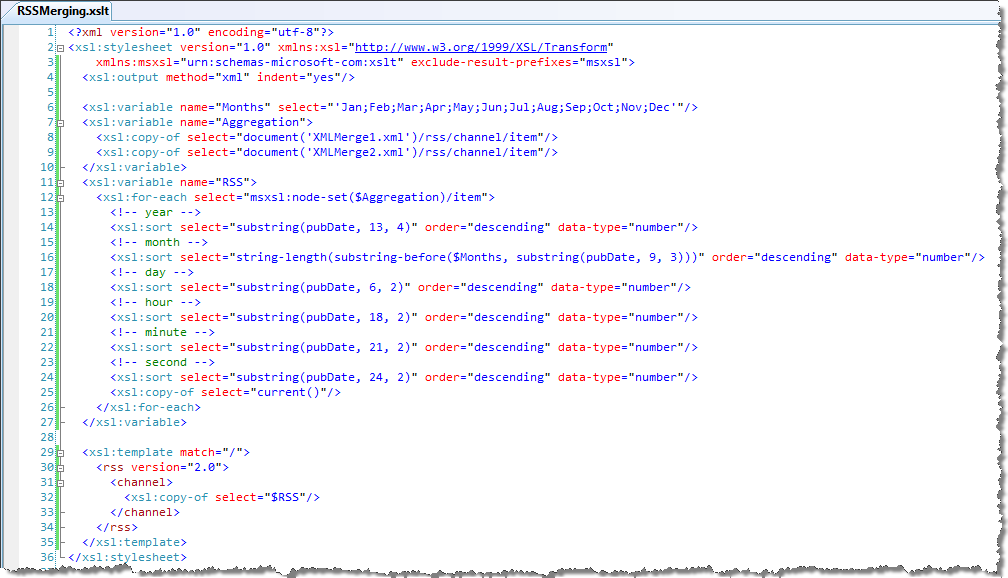Image resolution: width=1008 pixels, height=578 pixels.
Task: Collapse the Aggregation variable block
Action: pos(60,123)
